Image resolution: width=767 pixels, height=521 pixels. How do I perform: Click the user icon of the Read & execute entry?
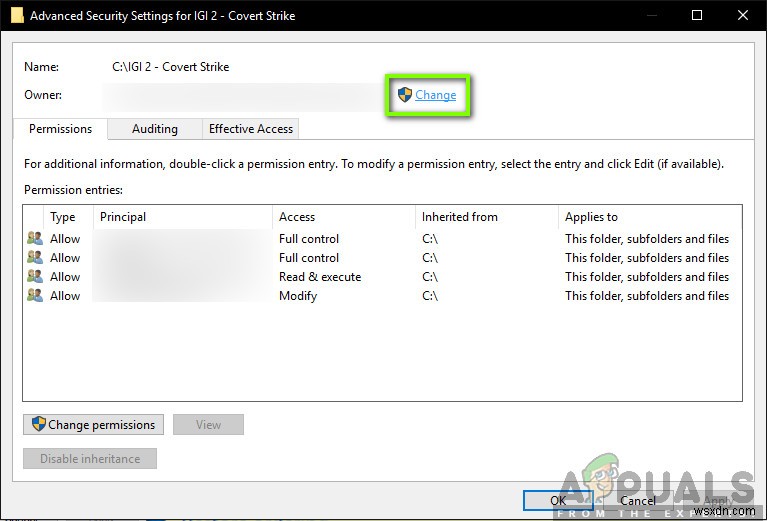pos(35,277)
